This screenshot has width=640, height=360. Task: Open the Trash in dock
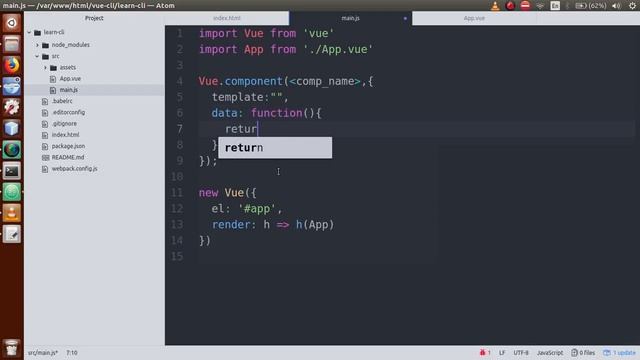(x=11, y=348)
